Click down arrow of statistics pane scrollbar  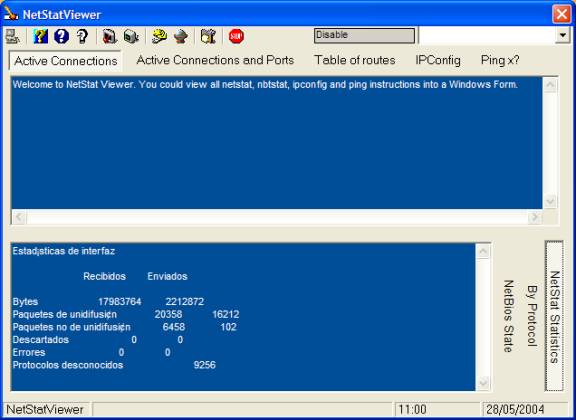[483, 383]
